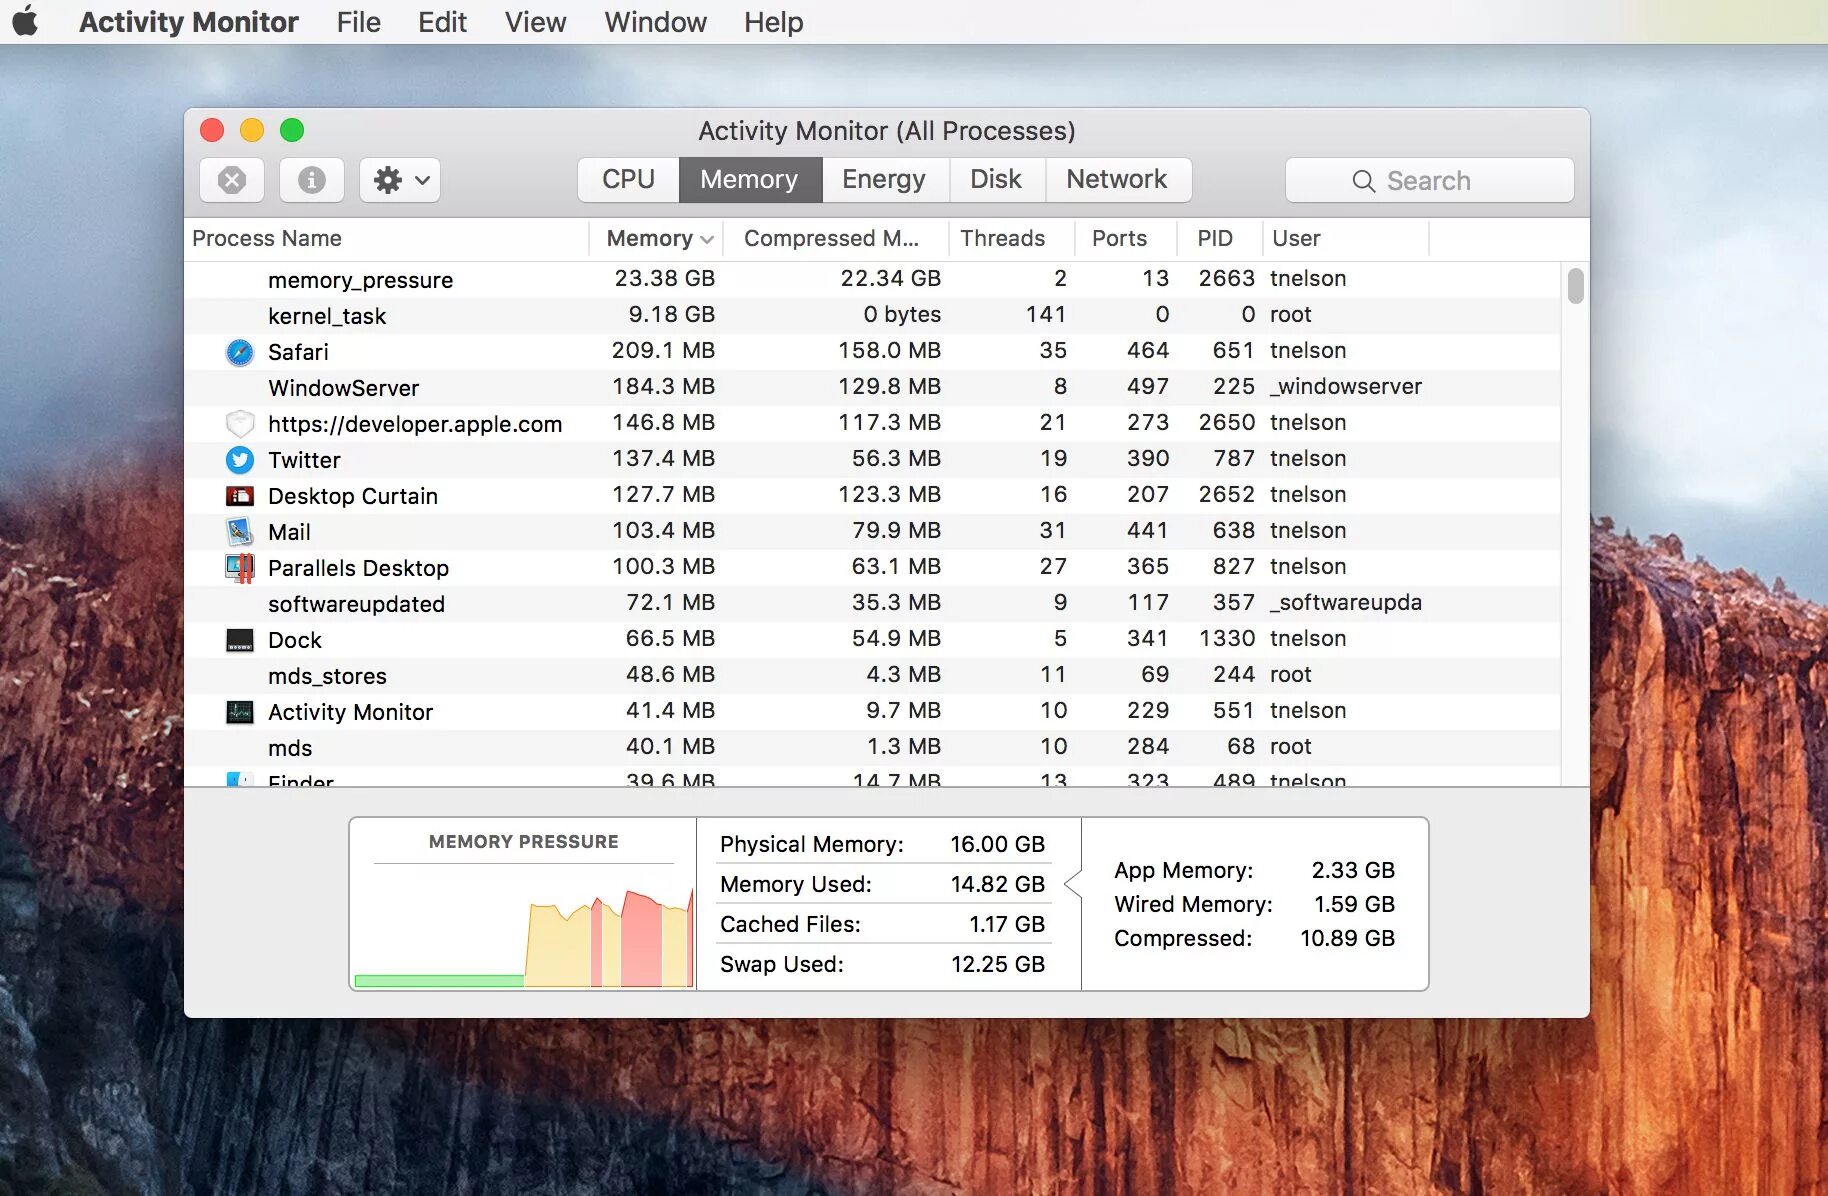Click the Safari process name
1828x1196 pixels.
[298, 352]
